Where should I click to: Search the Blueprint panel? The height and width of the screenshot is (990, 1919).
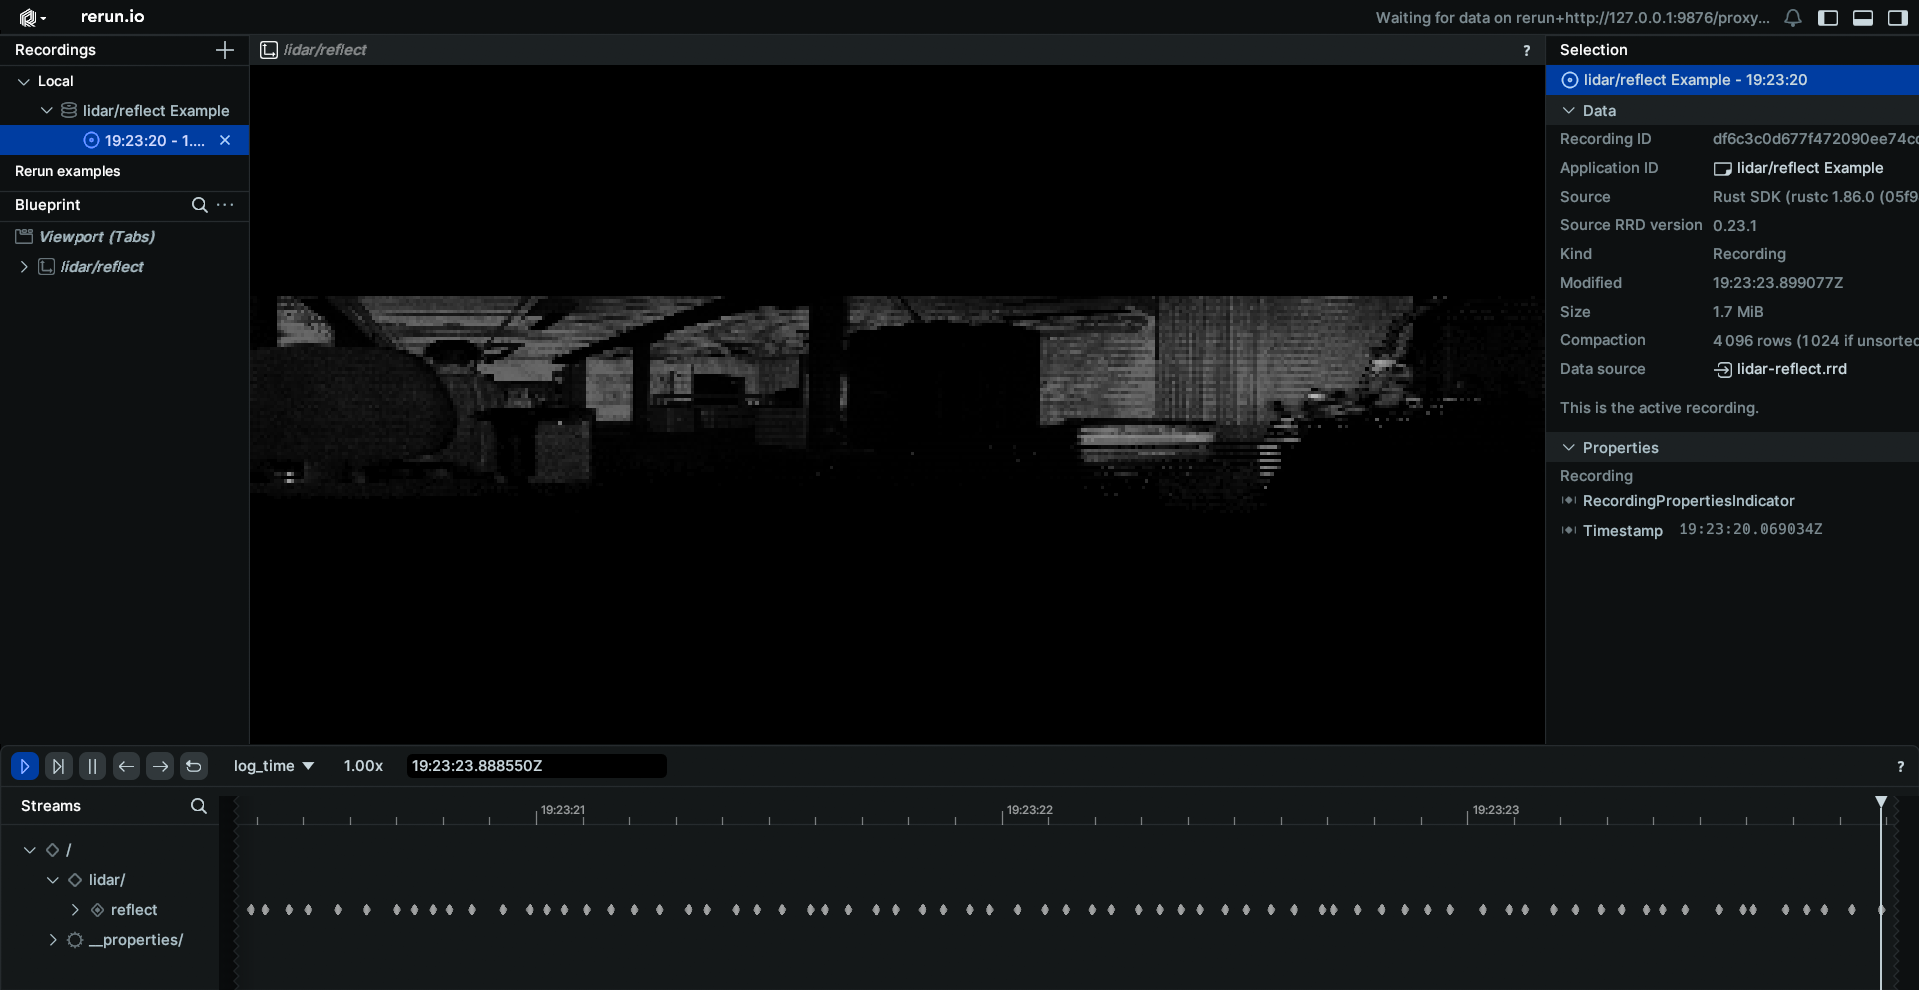click(199, 205)
